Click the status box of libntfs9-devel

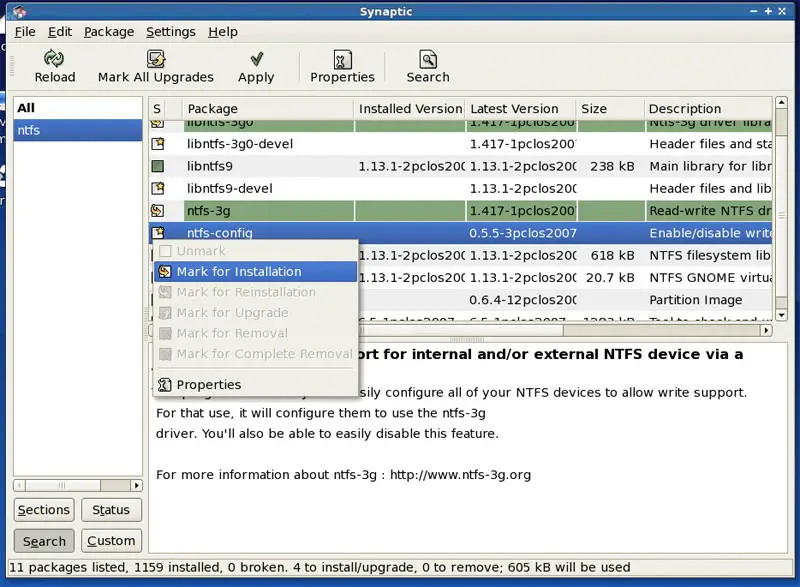[x=158, y=189]
